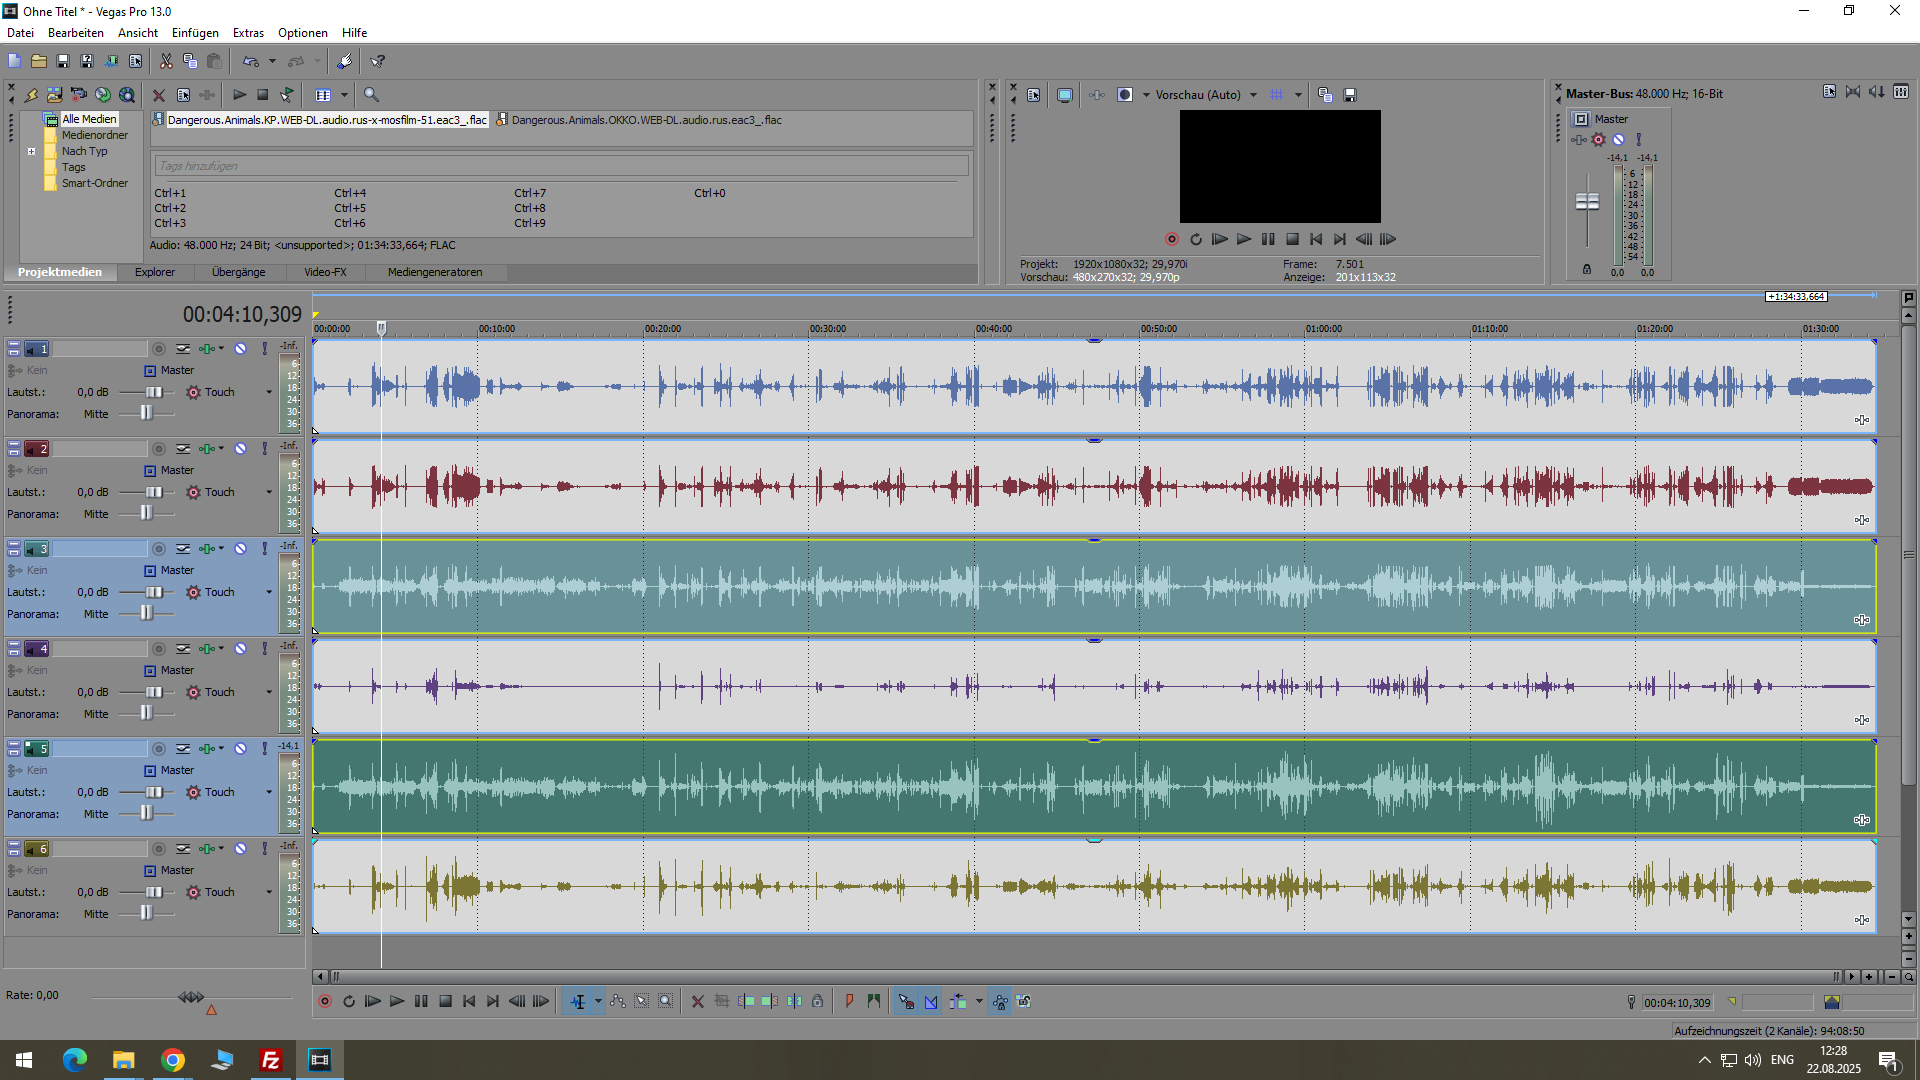Select the Zoom edit tool
Screen dimensions: 1920x1080
pyautogui.click(x=666, y=1001)
